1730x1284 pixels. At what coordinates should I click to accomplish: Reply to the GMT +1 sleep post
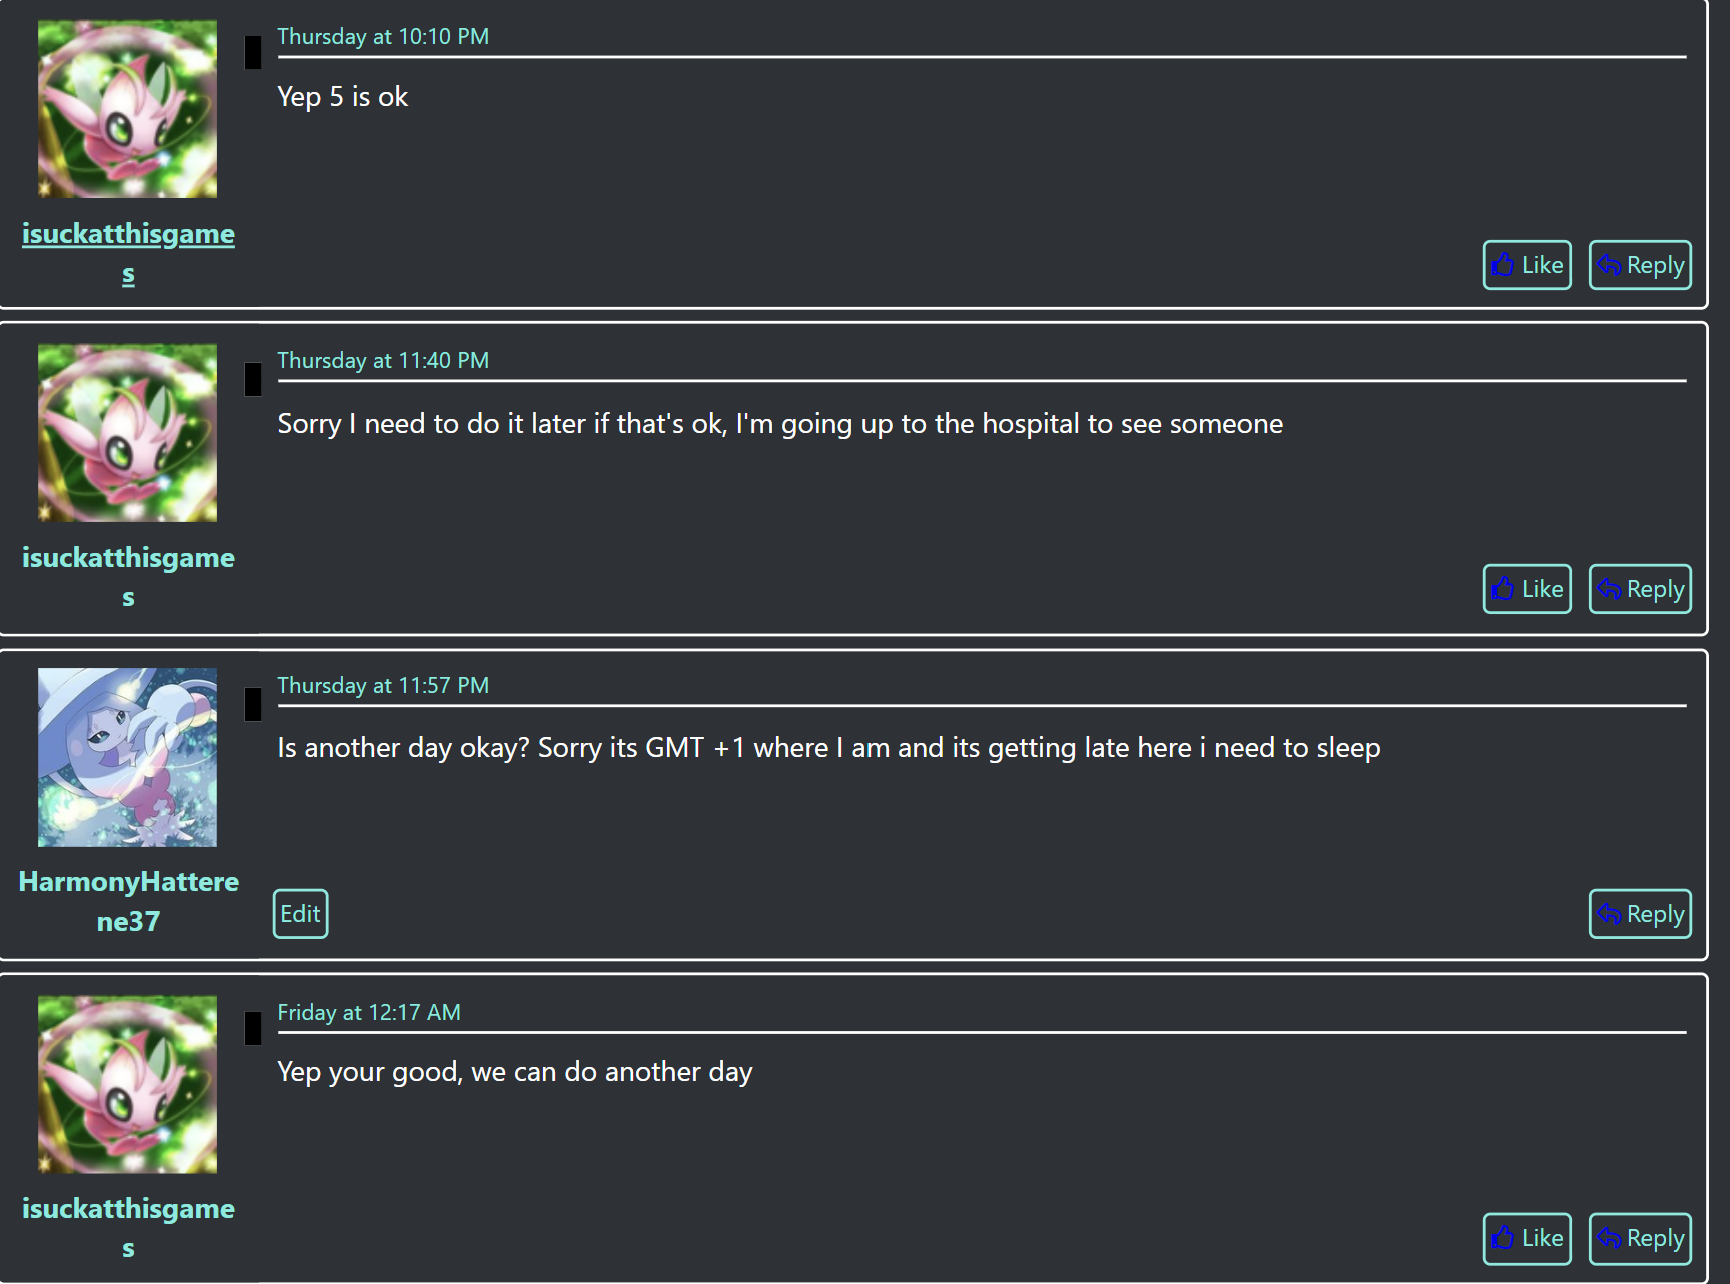click(1639, 914)
